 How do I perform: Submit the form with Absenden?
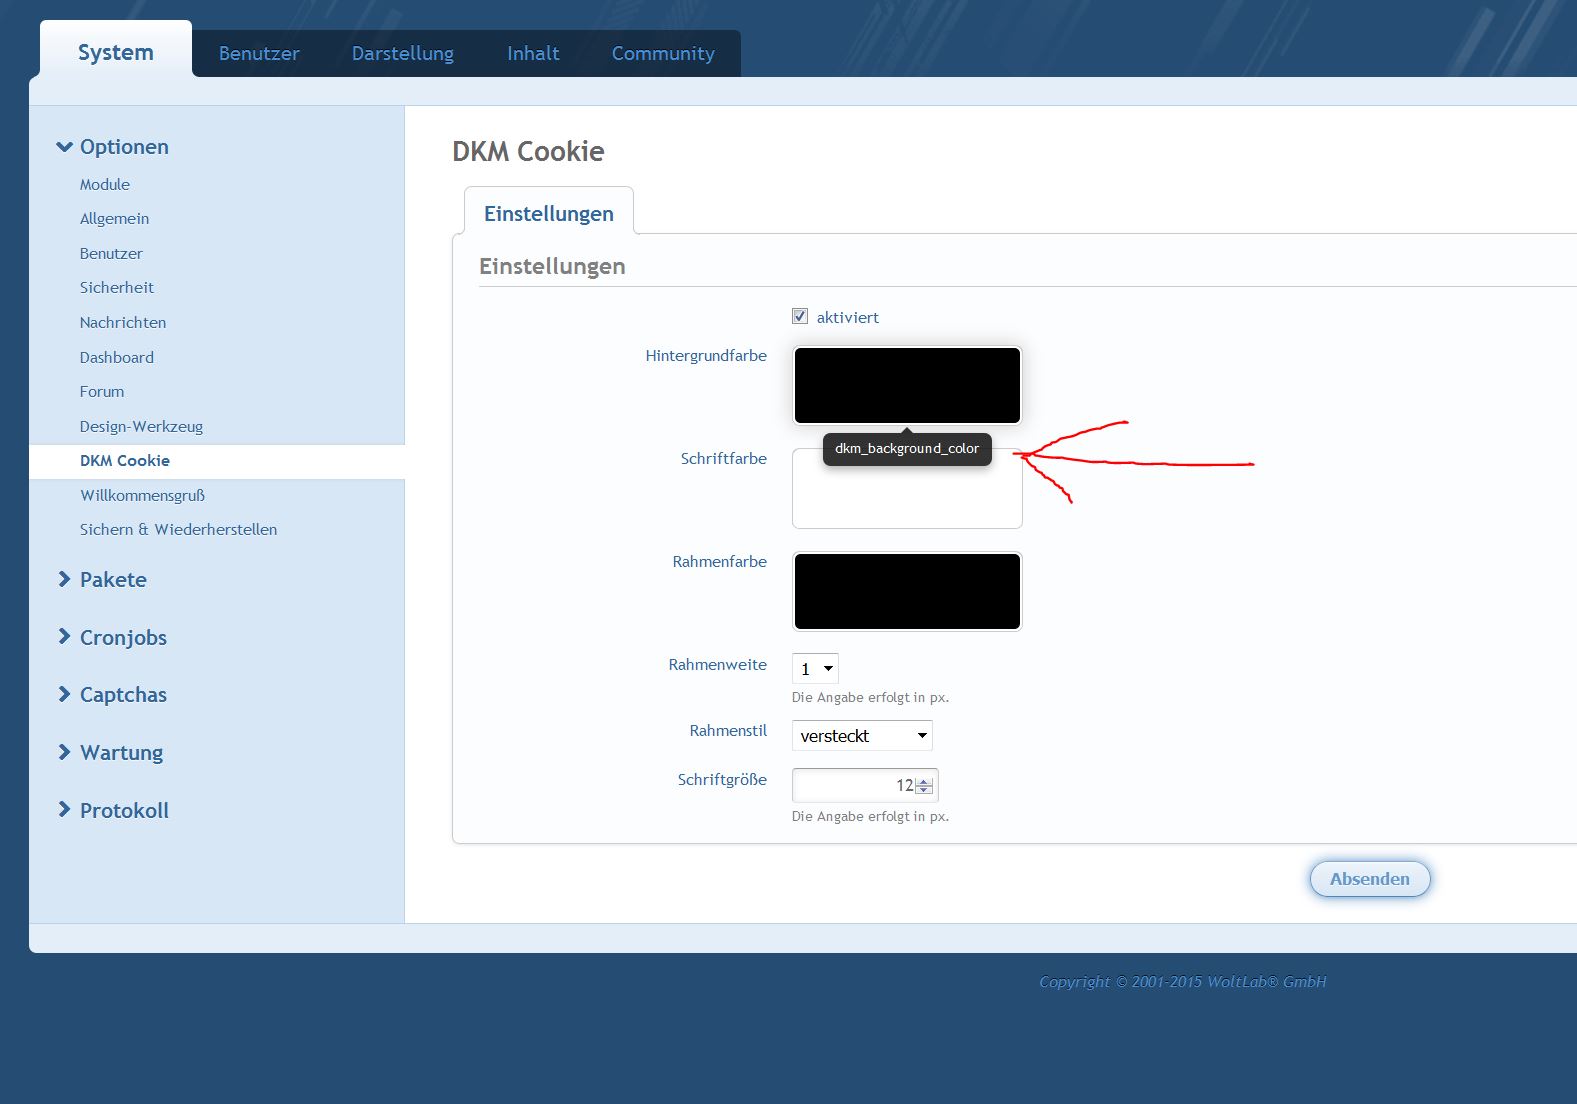[1370, 879]
